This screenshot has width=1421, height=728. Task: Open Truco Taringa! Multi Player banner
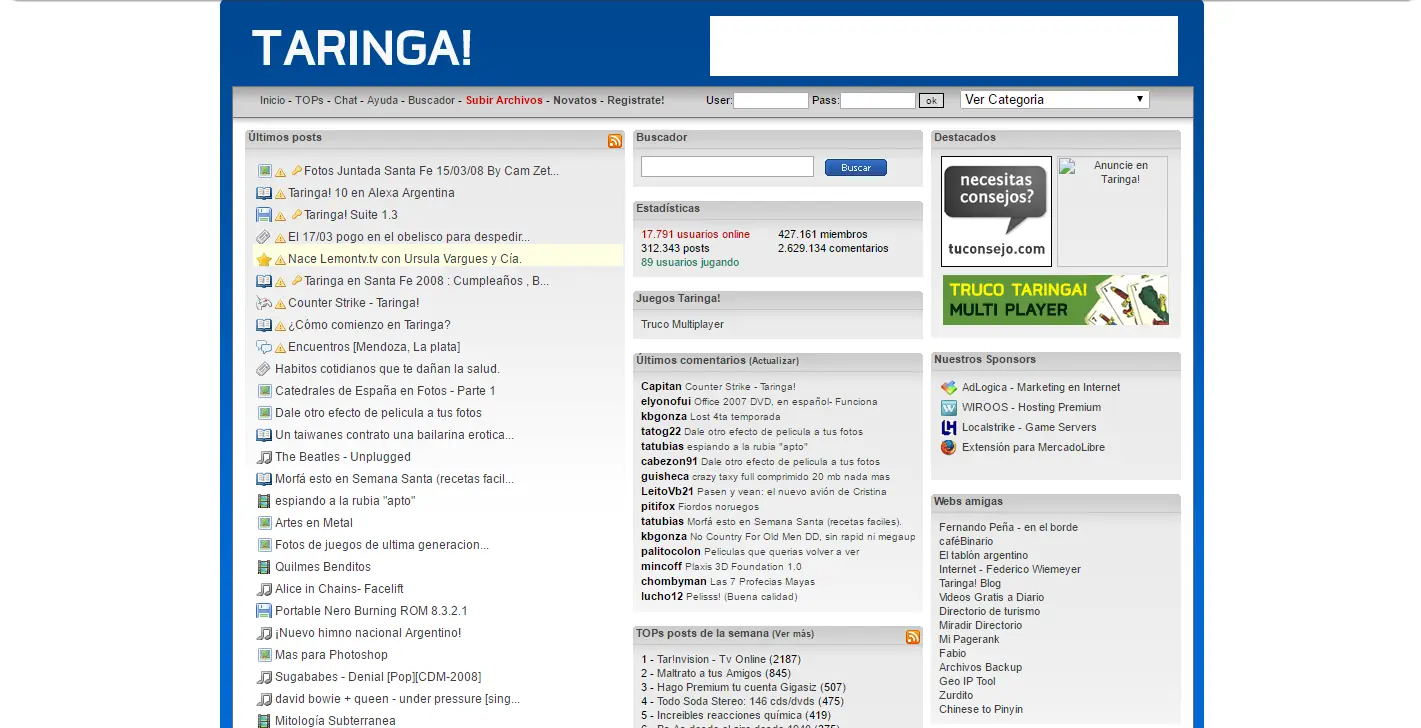1056,300
